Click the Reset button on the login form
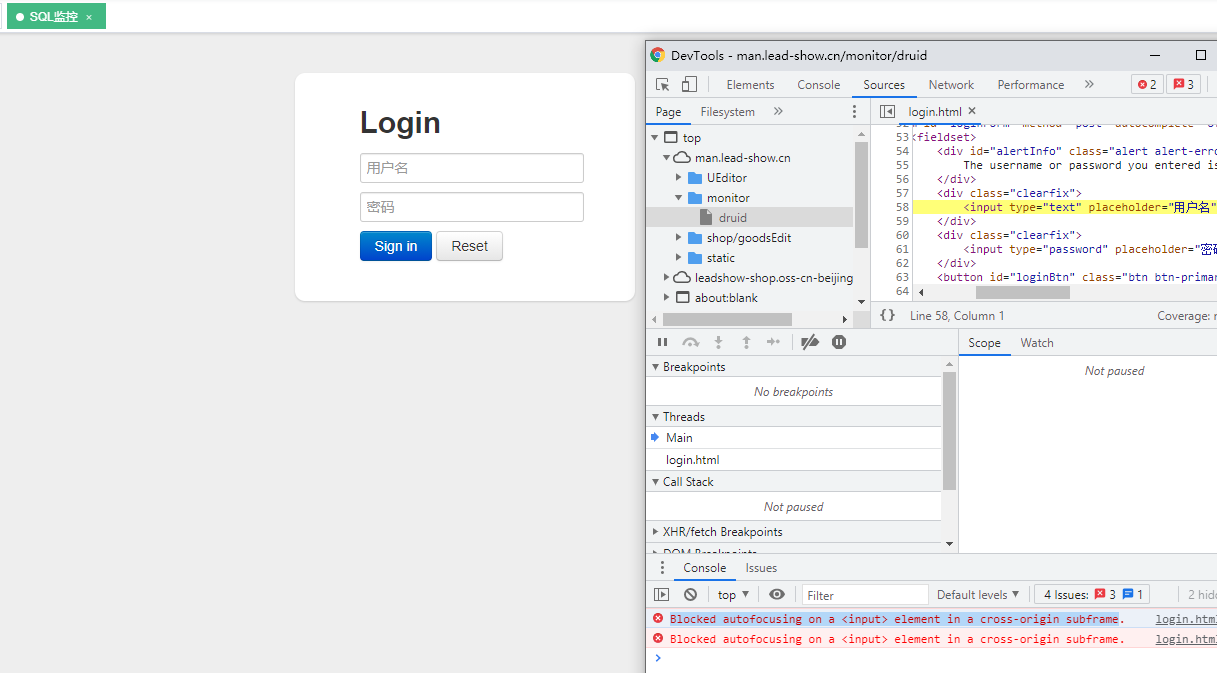1217x673 pixels. (x=469, y=246)
